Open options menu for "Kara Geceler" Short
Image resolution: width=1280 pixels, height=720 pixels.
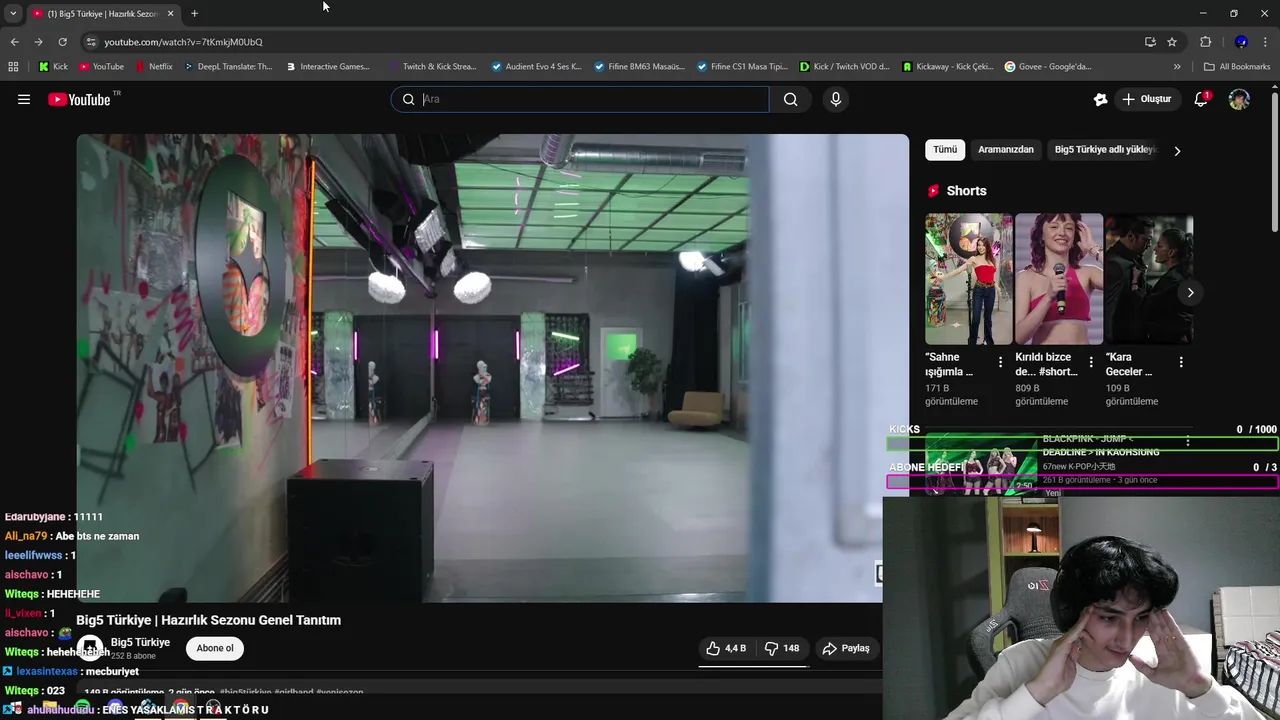pos(1181,362)
